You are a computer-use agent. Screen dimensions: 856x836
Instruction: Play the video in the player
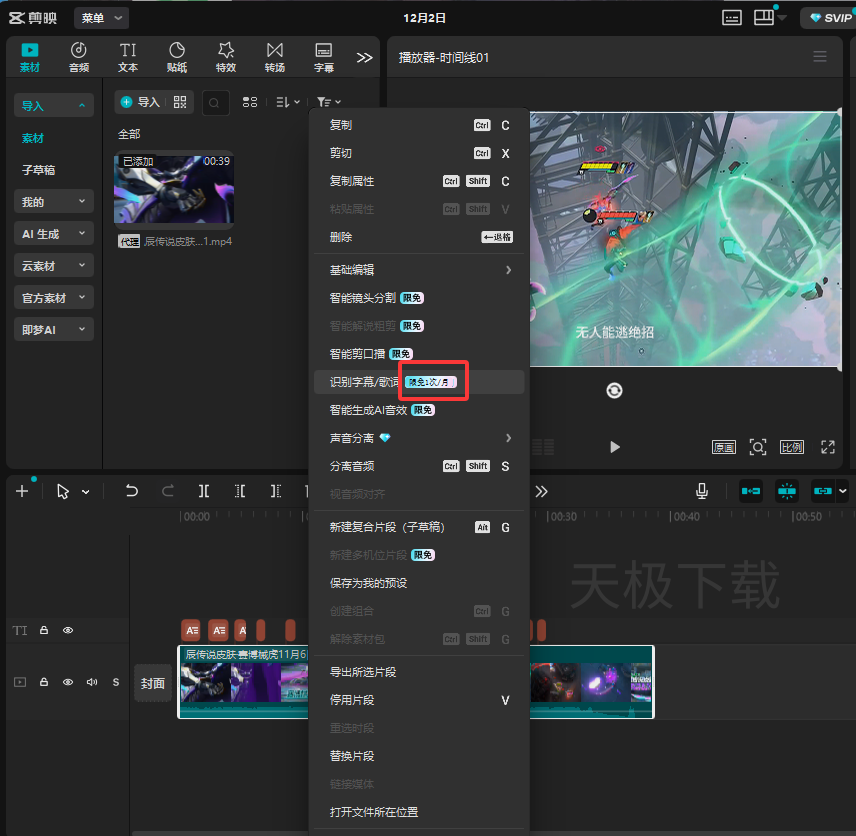(615, 447)
